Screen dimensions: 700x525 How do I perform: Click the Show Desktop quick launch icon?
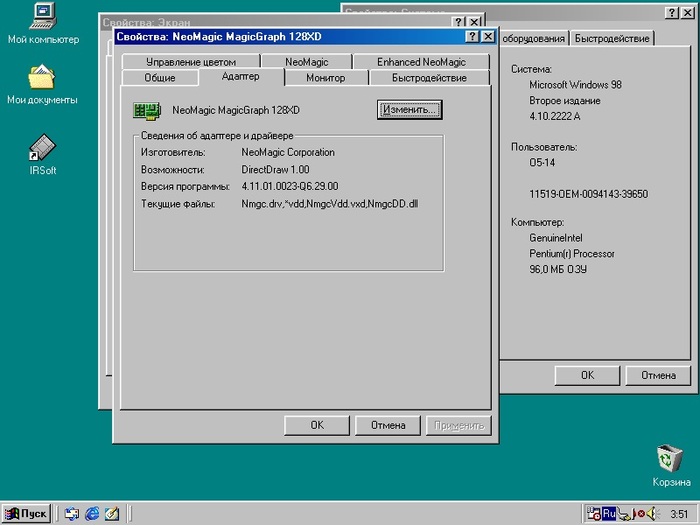[x=71, y=513]
